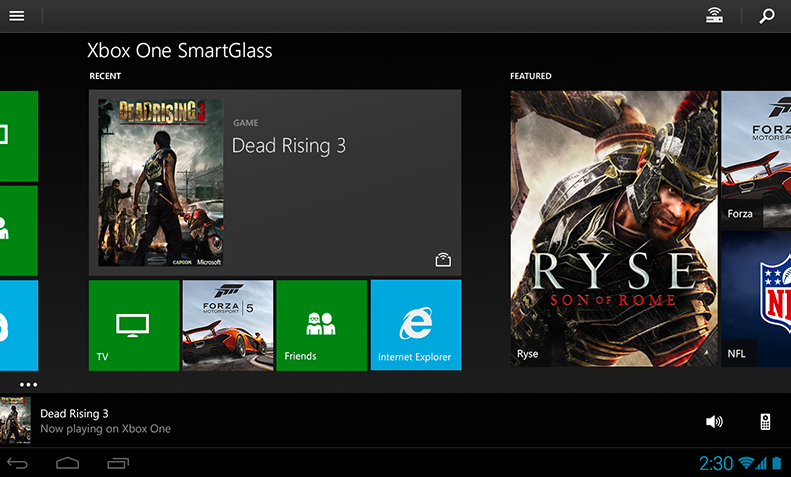Open the hamburger navigation menu

(x=17, y=16)
